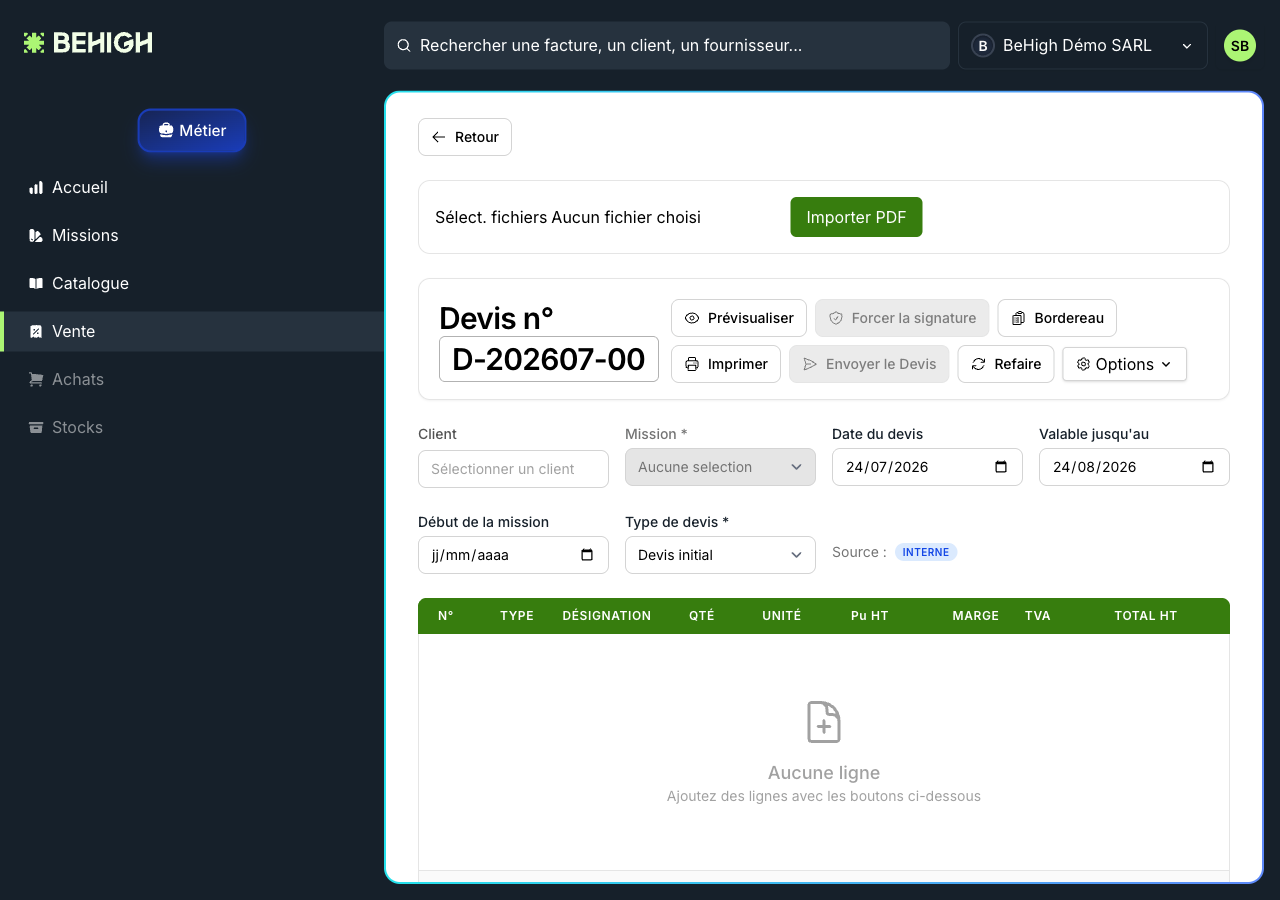Open Stocks in sidebar

[x=192, y=427]
